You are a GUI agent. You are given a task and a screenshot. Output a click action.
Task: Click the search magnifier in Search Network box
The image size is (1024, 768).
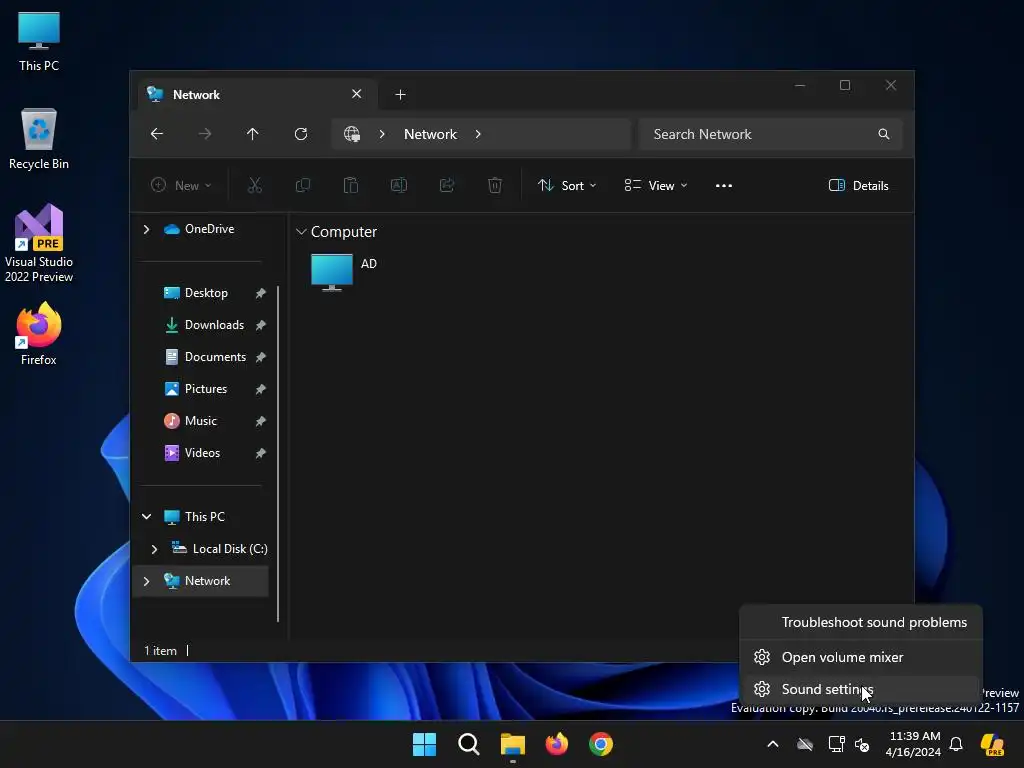click(884, 134)
